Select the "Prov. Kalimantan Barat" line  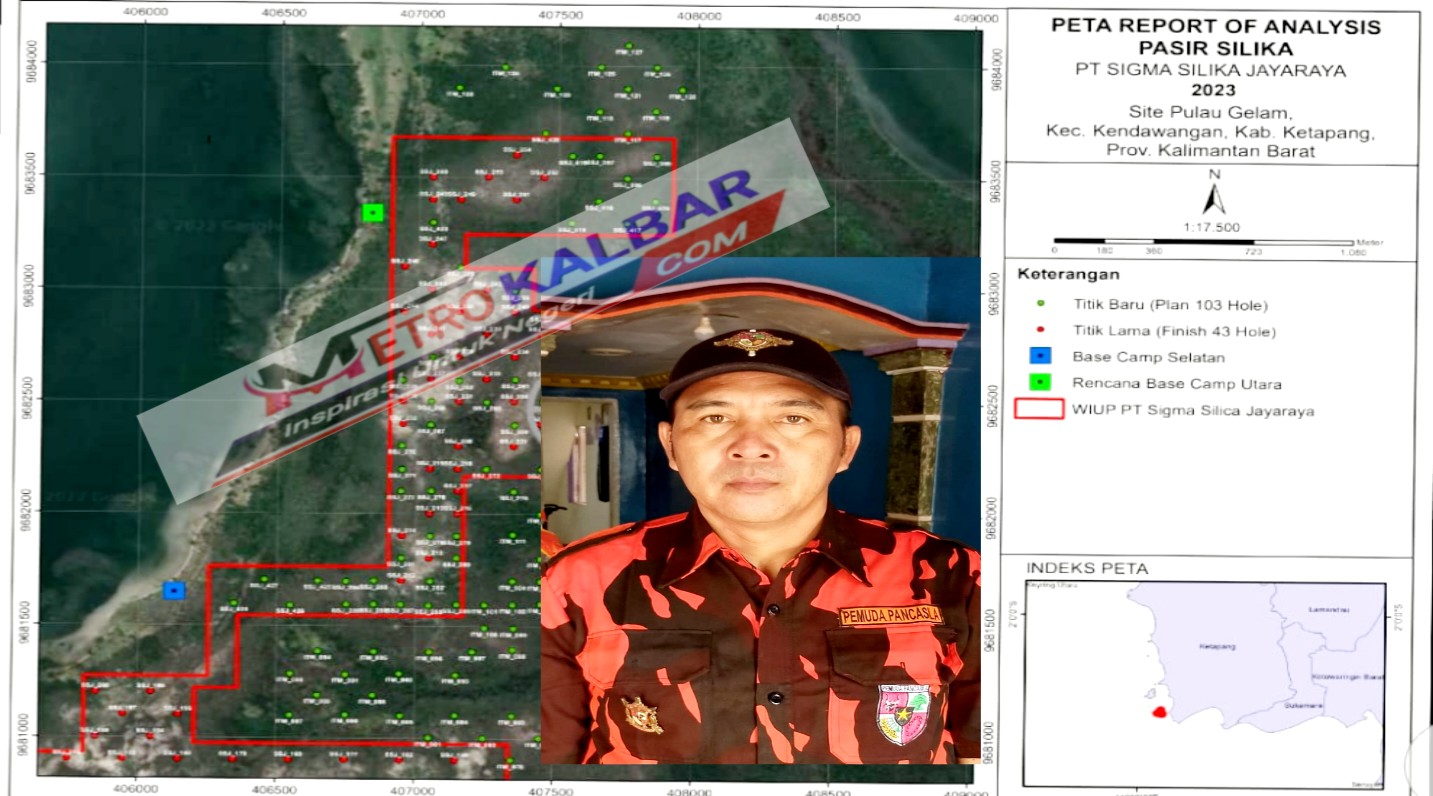point(1211,151)
